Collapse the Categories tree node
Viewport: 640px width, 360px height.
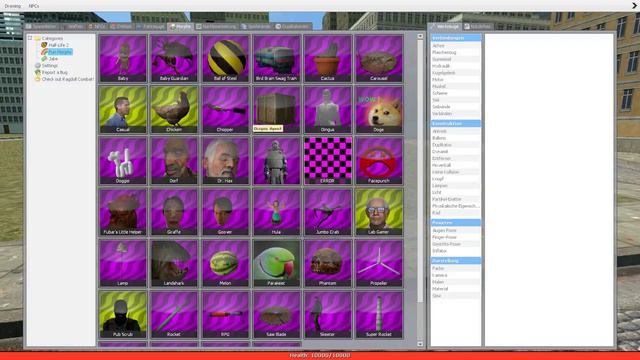30,38
